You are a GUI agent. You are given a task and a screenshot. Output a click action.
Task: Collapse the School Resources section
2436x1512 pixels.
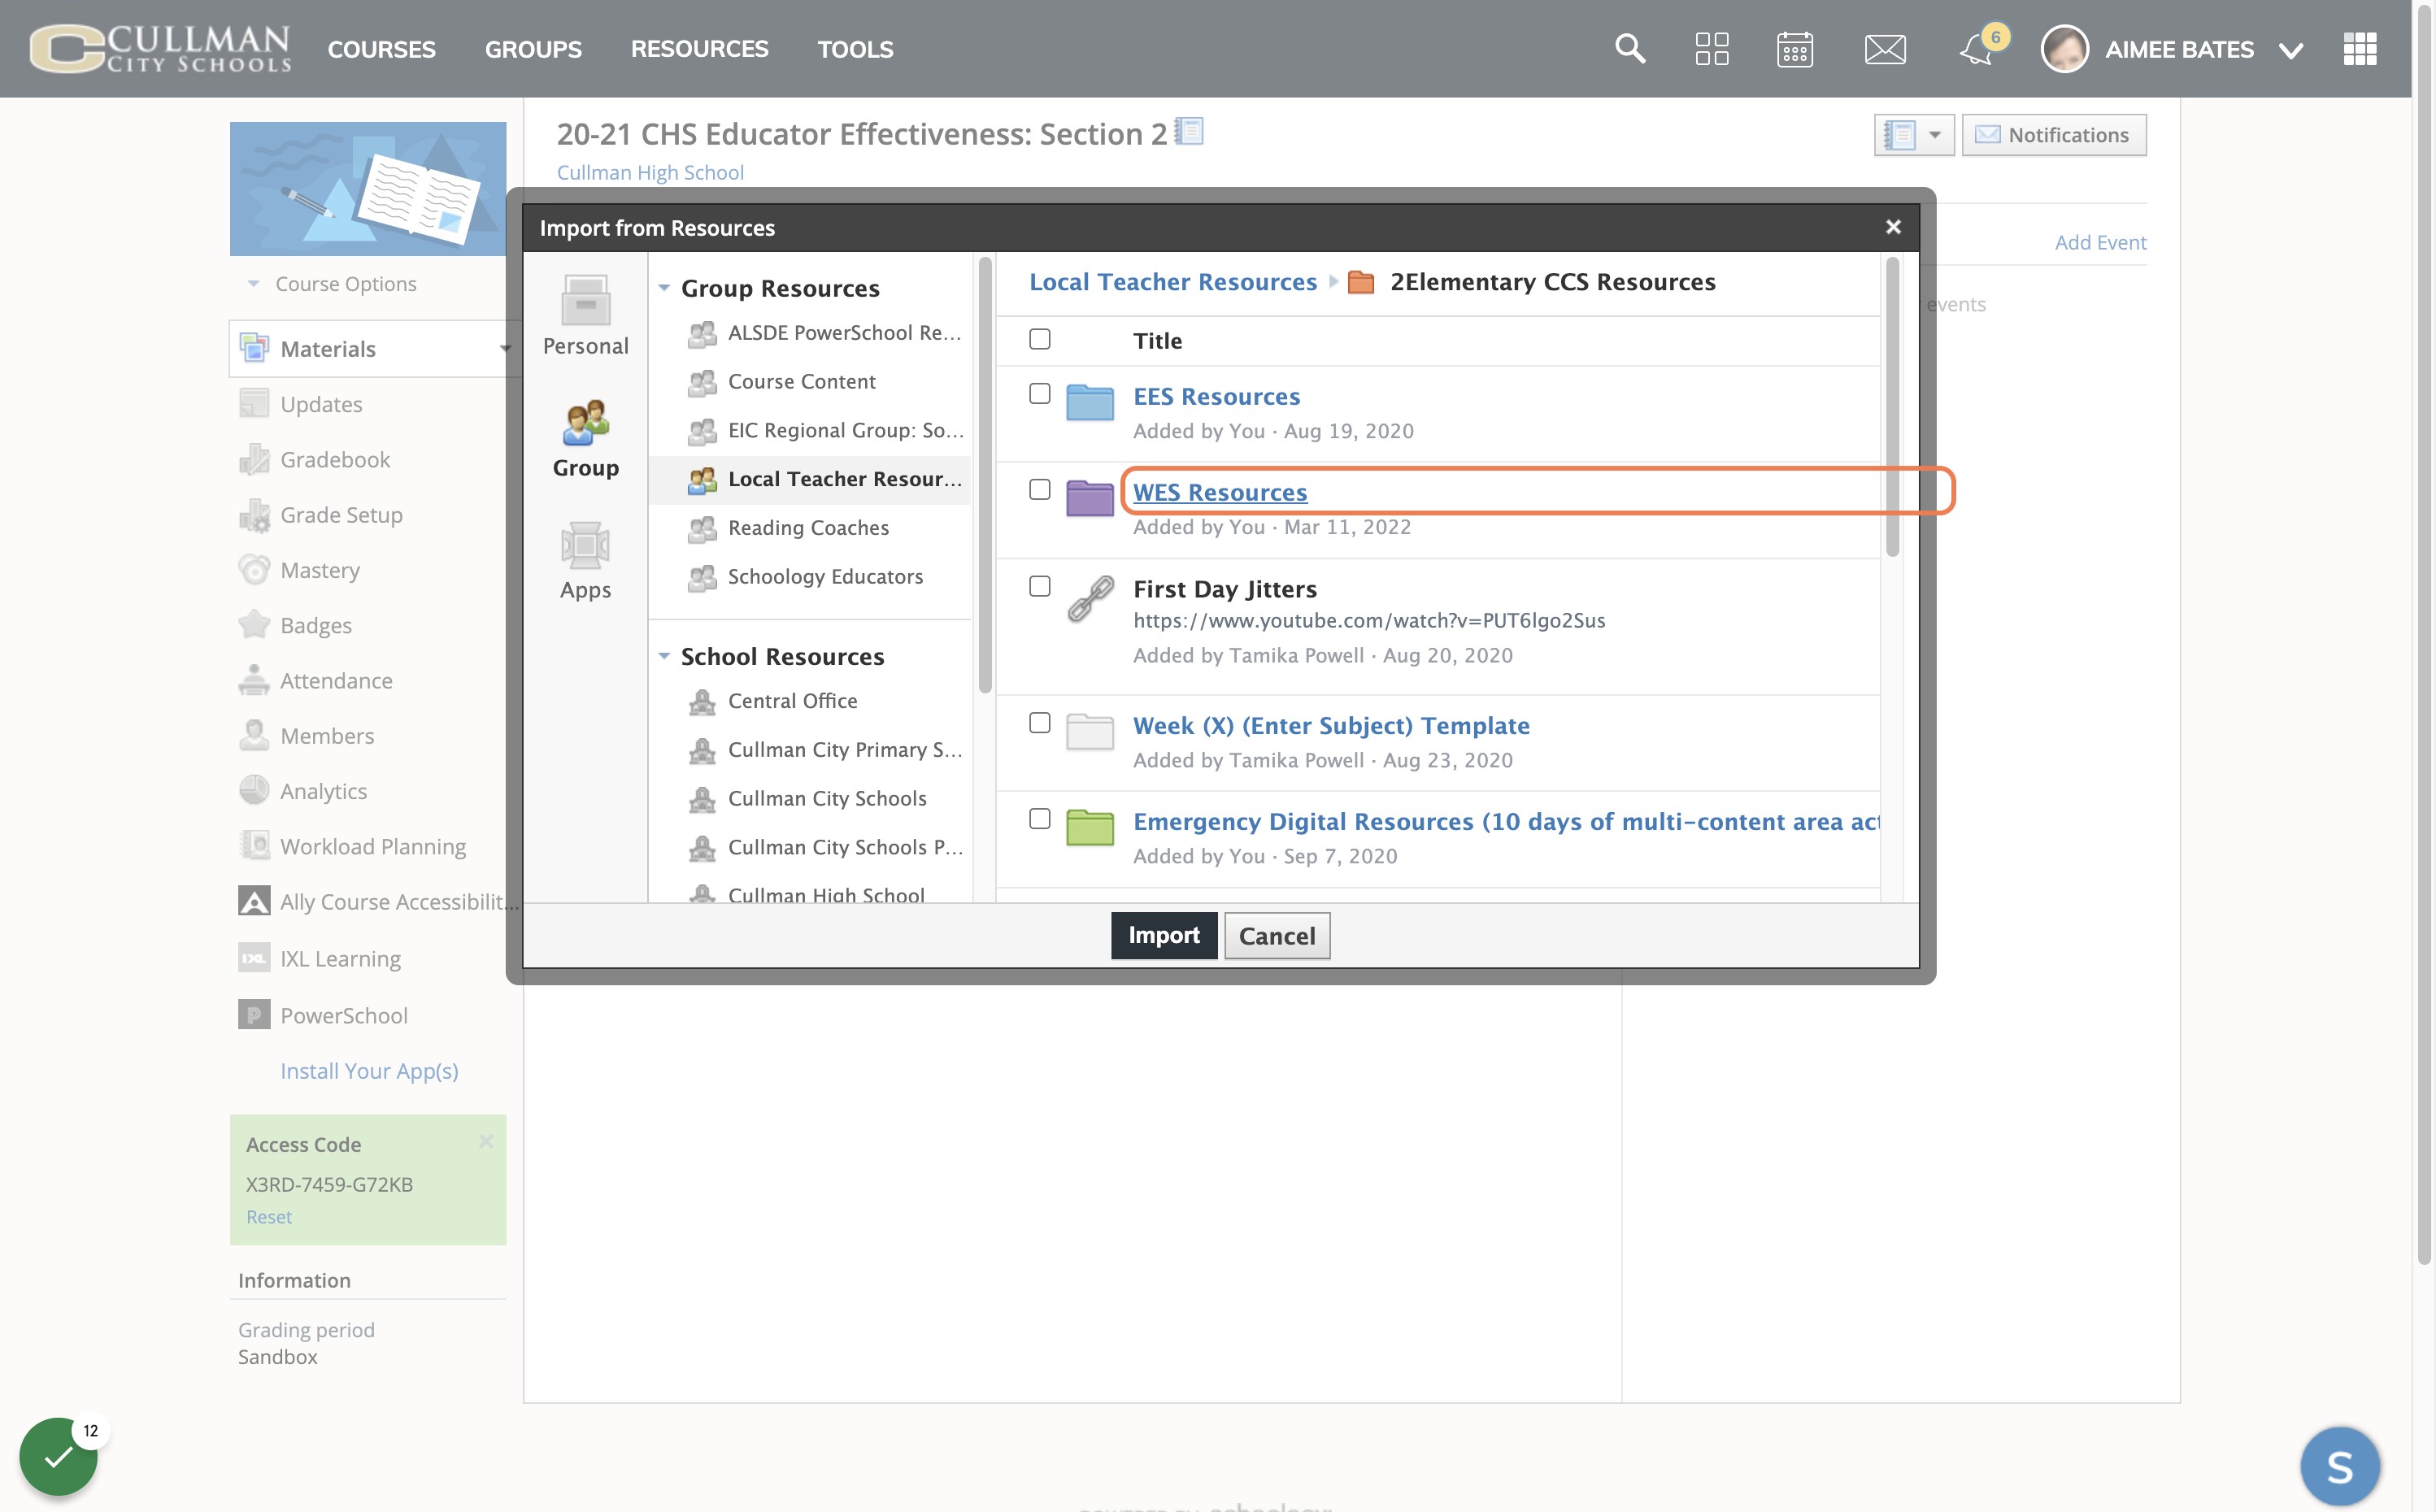[664, 656]
